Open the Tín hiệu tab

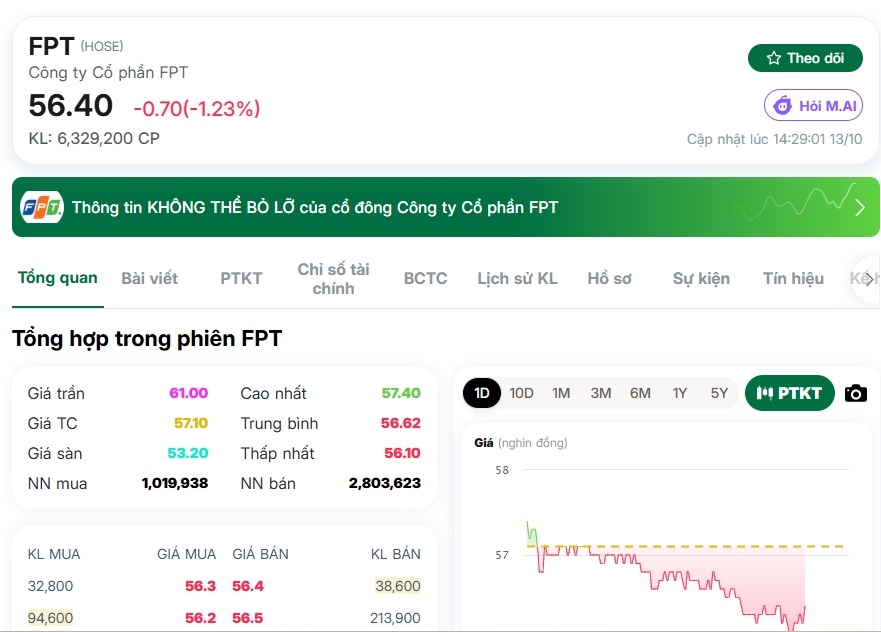[793, 278]
